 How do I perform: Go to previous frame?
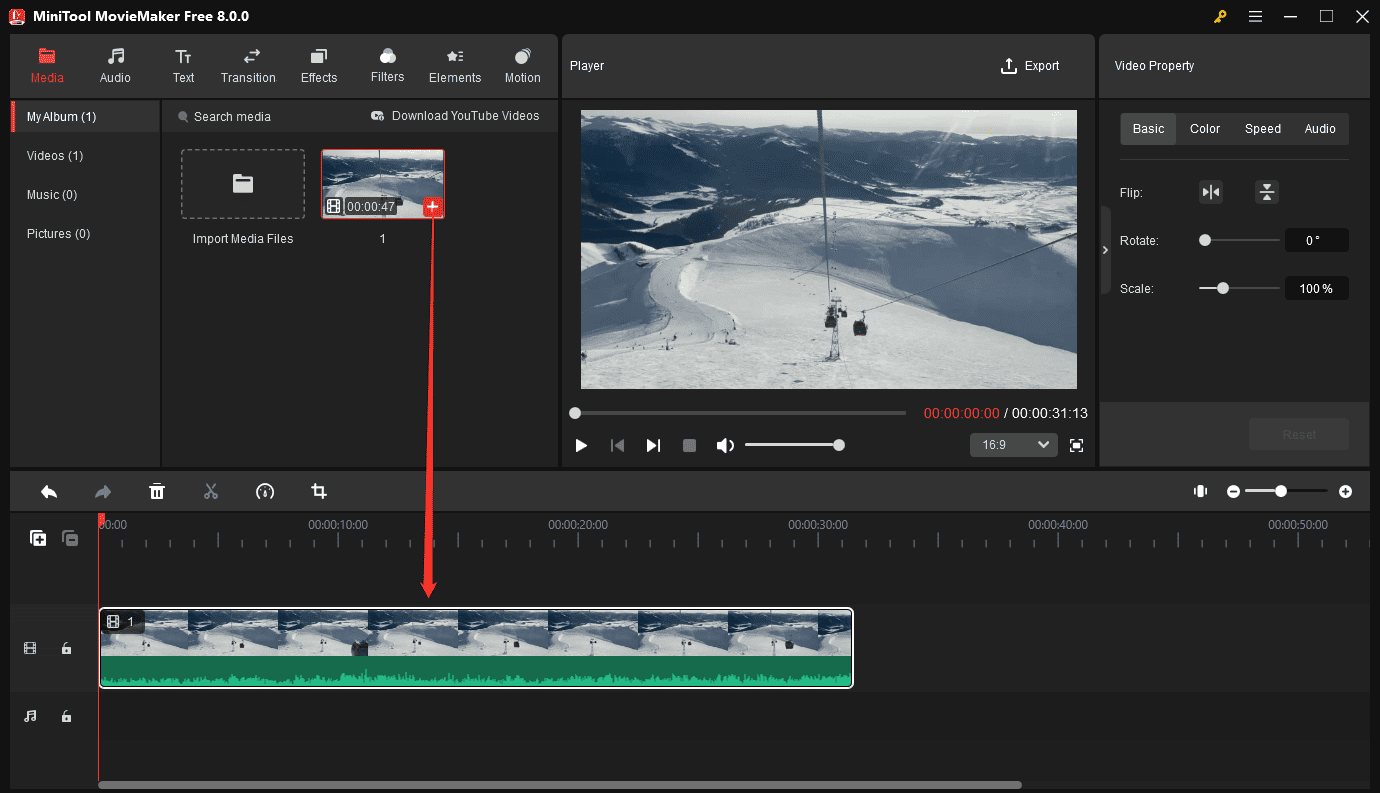tap(617, 445)
